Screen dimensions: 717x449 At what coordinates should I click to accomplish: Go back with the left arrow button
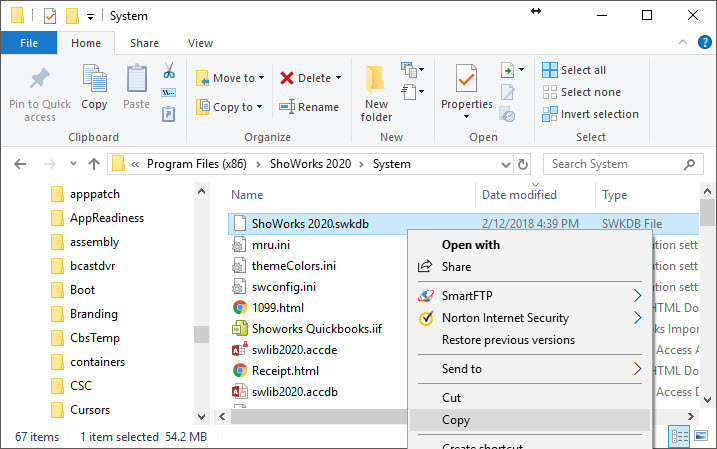pos(20,164)
